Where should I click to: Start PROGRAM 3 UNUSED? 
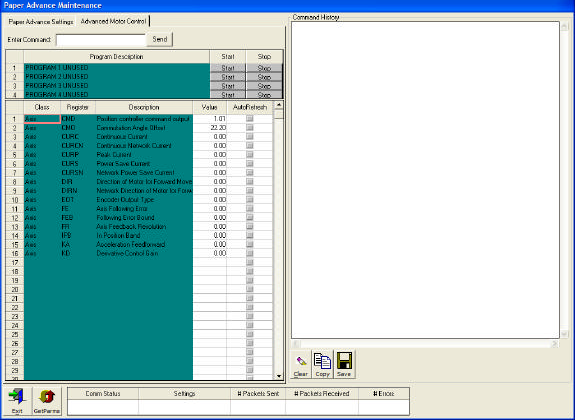click(x=228, y=86)
